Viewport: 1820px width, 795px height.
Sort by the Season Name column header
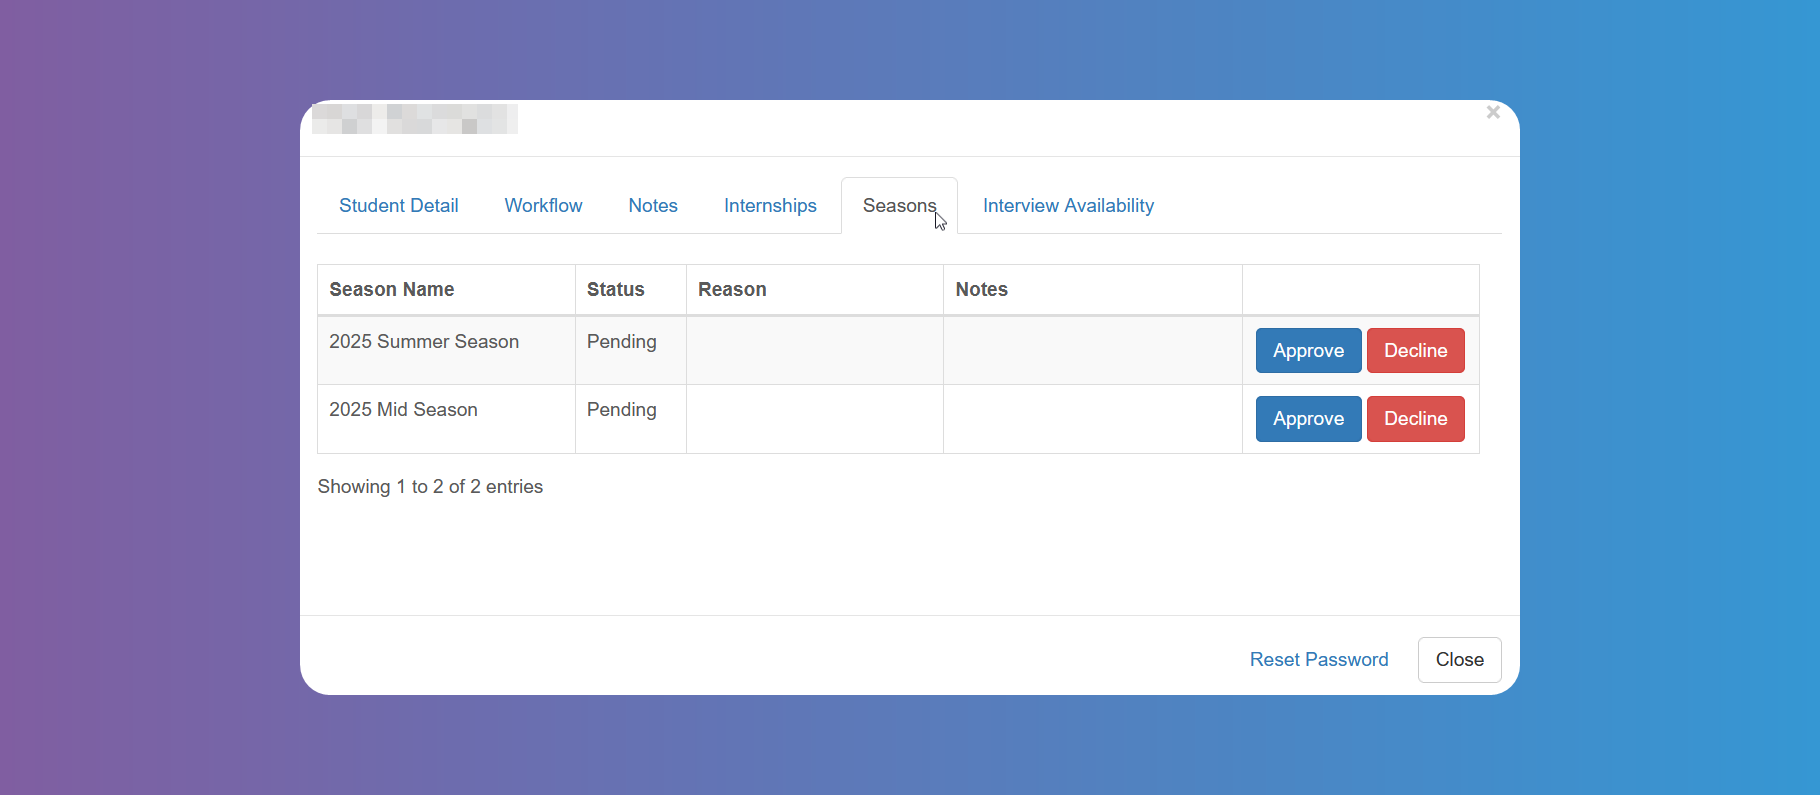(x=392, y=290)
